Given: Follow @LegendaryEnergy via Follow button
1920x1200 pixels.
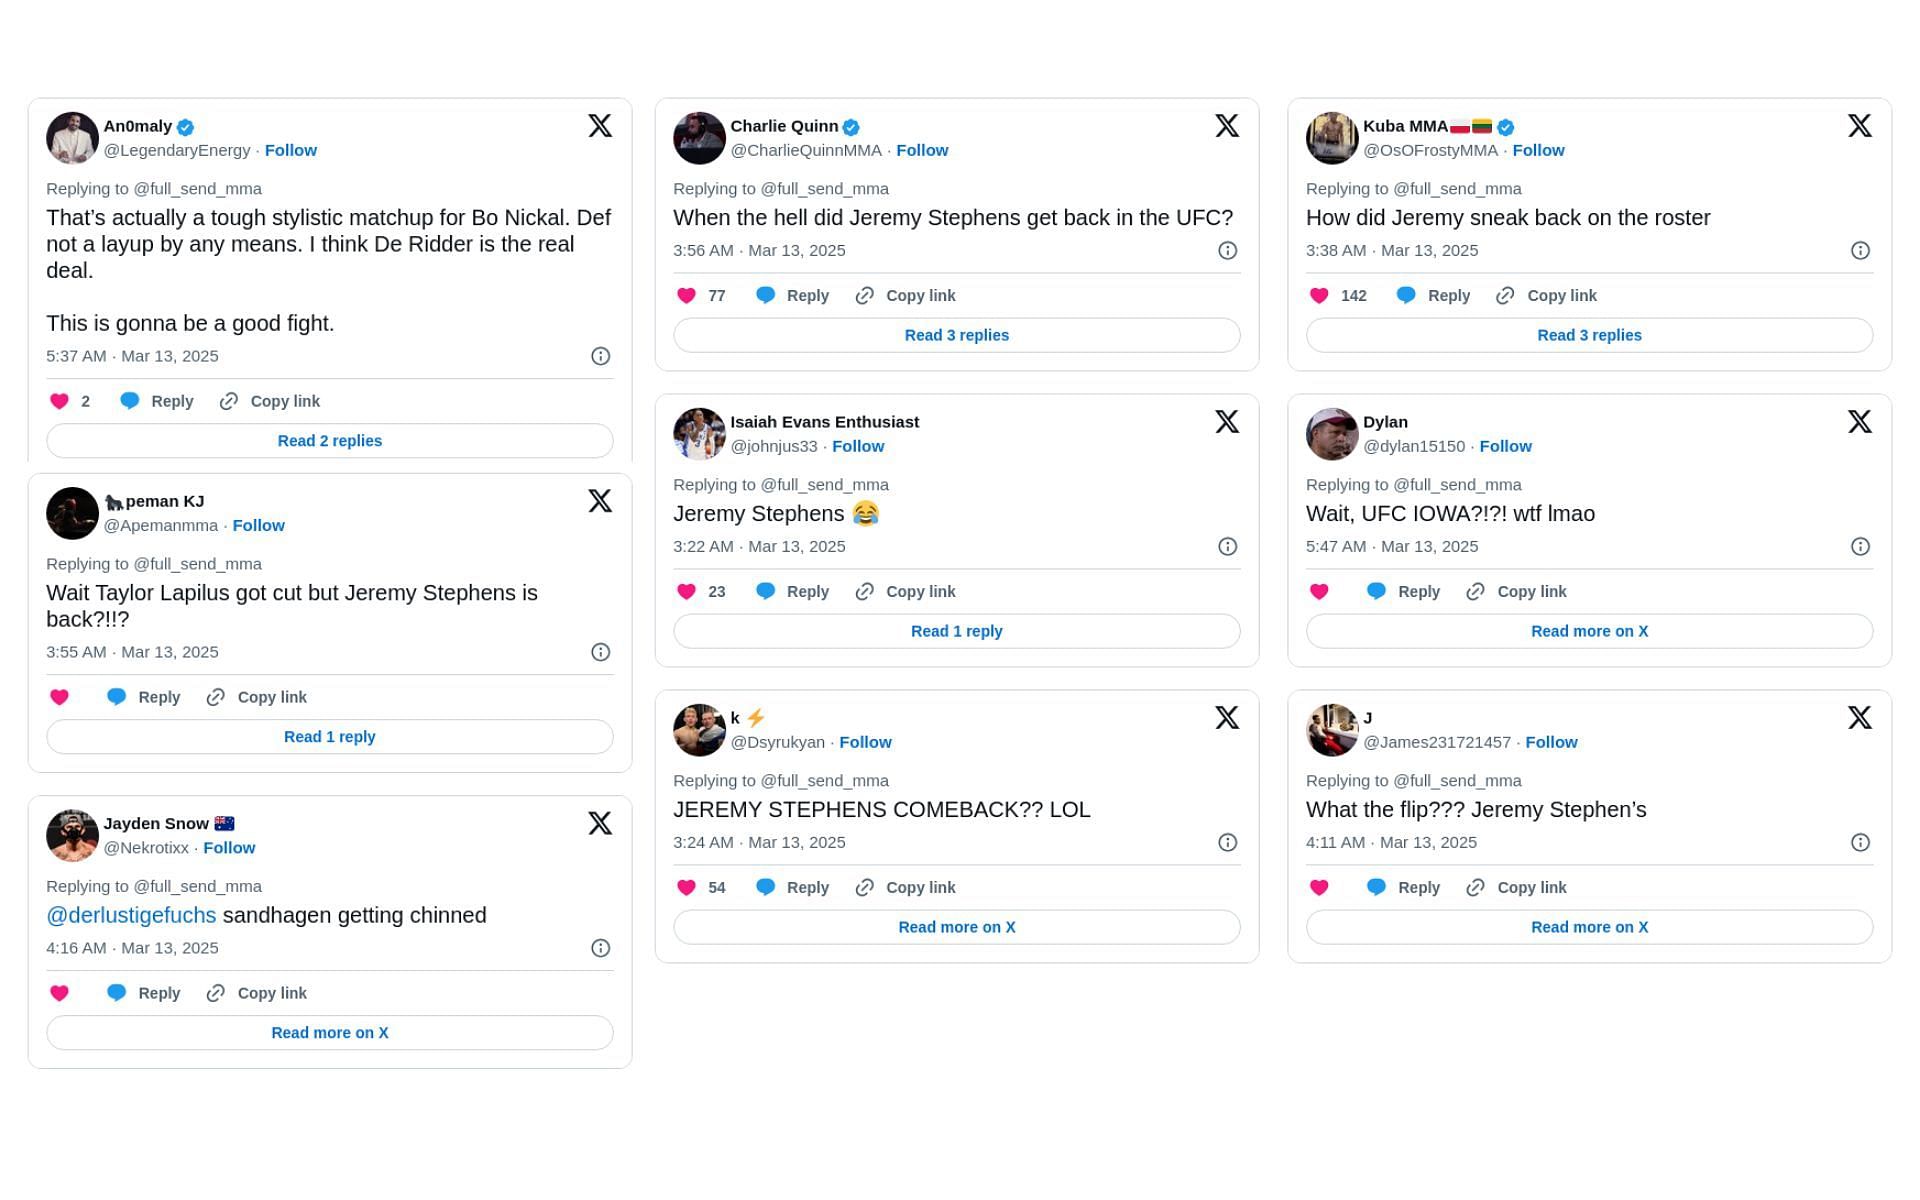Looking at the screenshot, I should point(290,149).
